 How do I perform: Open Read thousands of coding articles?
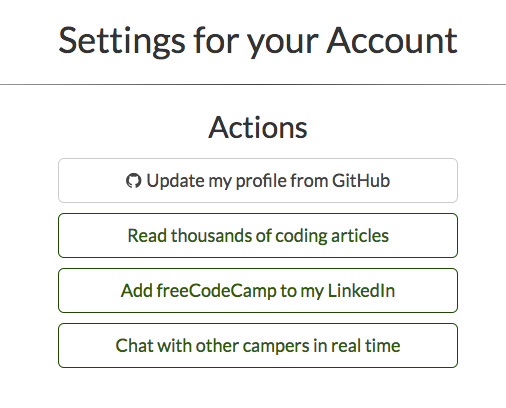click(x=258, y=235)
